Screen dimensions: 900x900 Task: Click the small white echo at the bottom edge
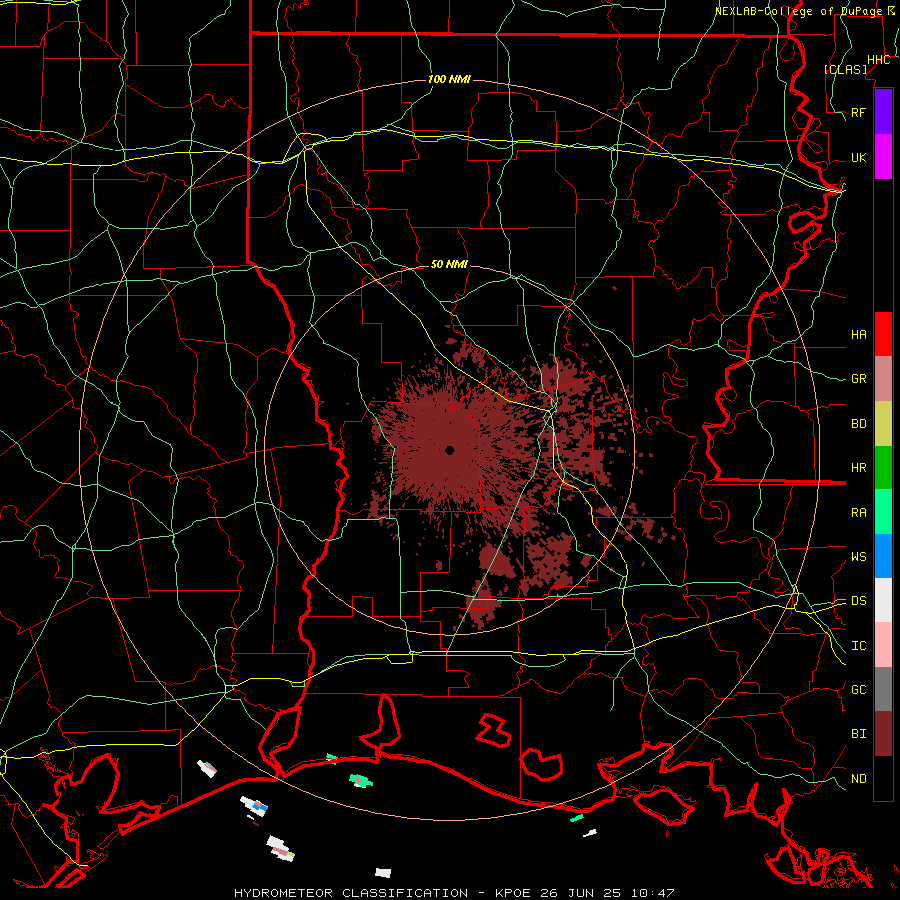click(x=383, y=872)
